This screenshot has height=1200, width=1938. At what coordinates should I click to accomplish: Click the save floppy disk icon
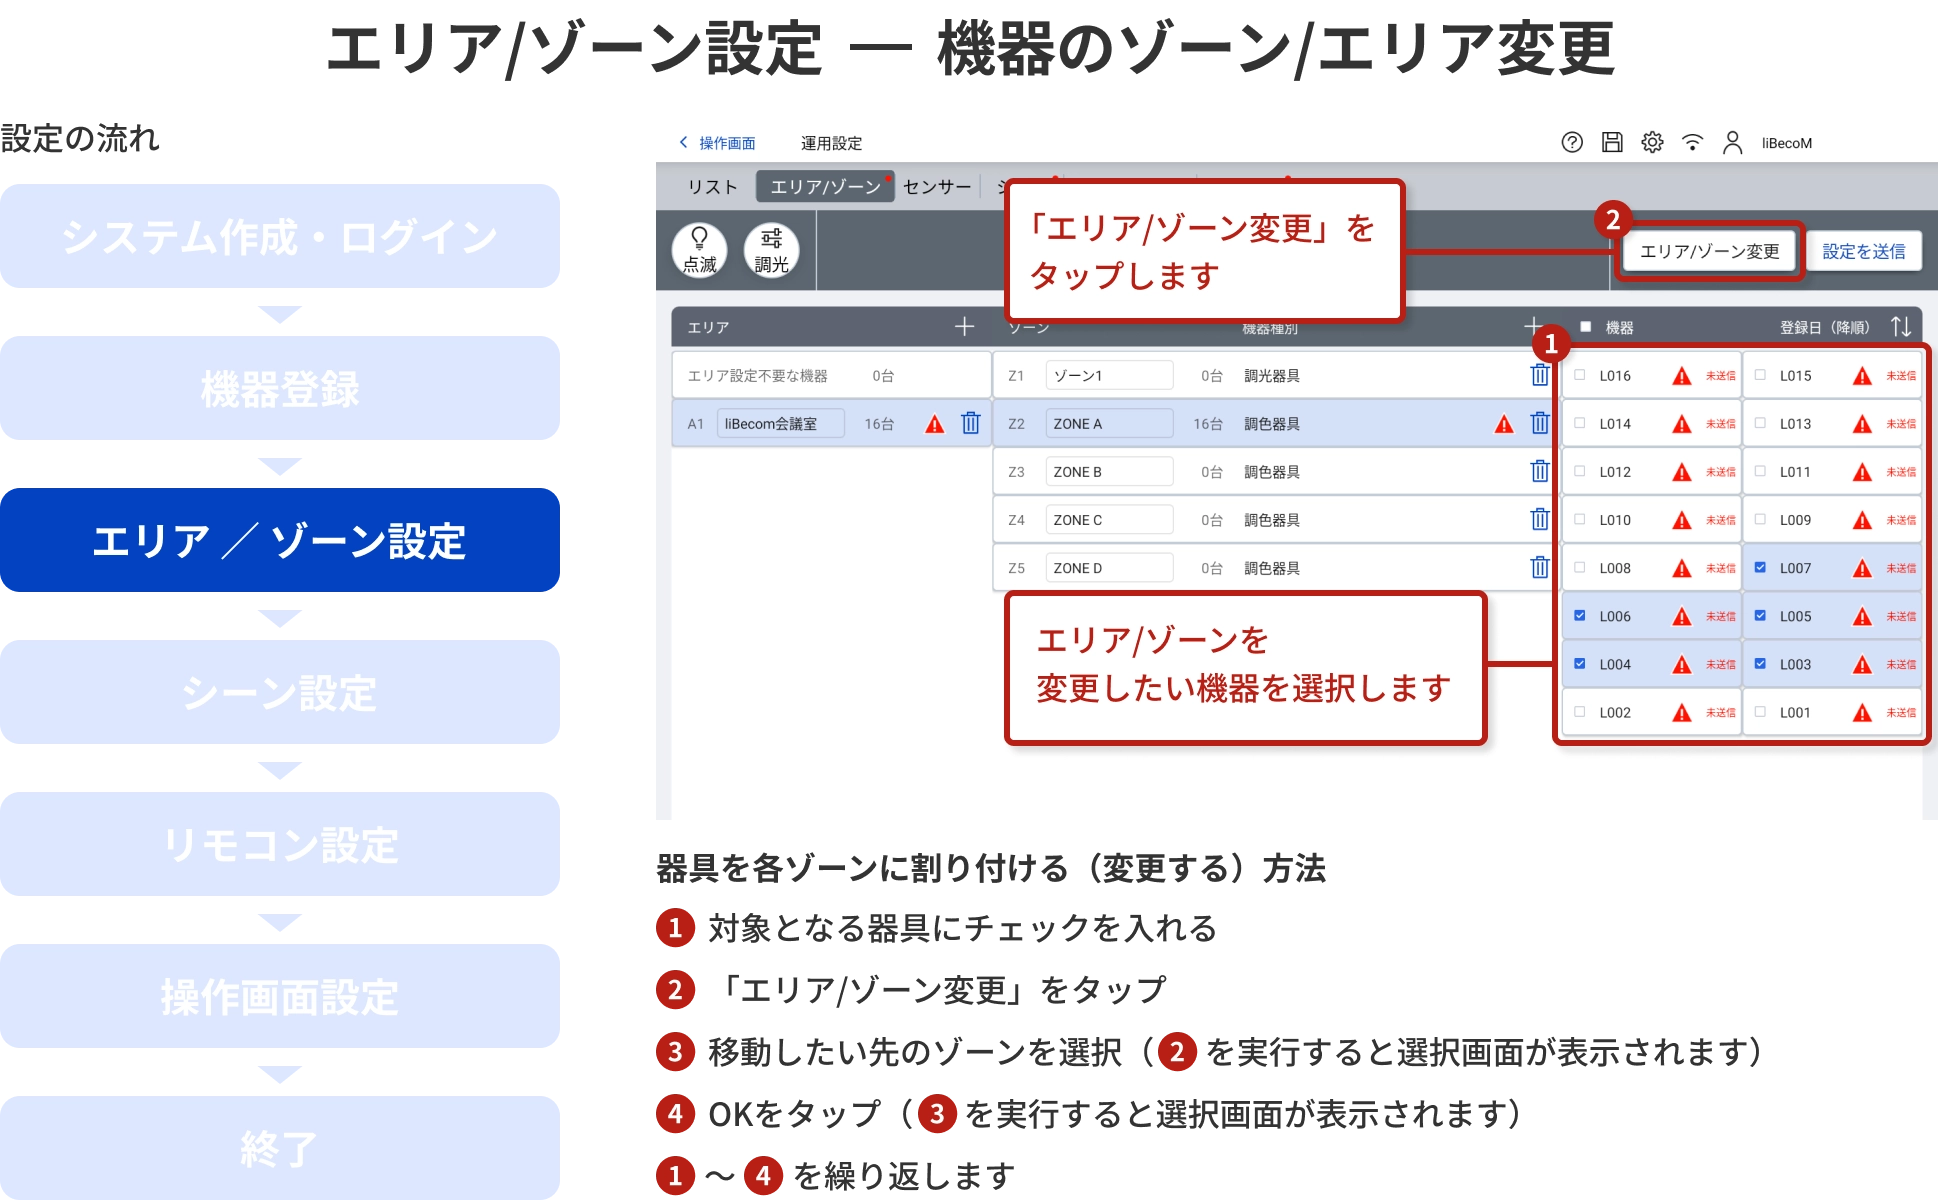[1612, 142]
